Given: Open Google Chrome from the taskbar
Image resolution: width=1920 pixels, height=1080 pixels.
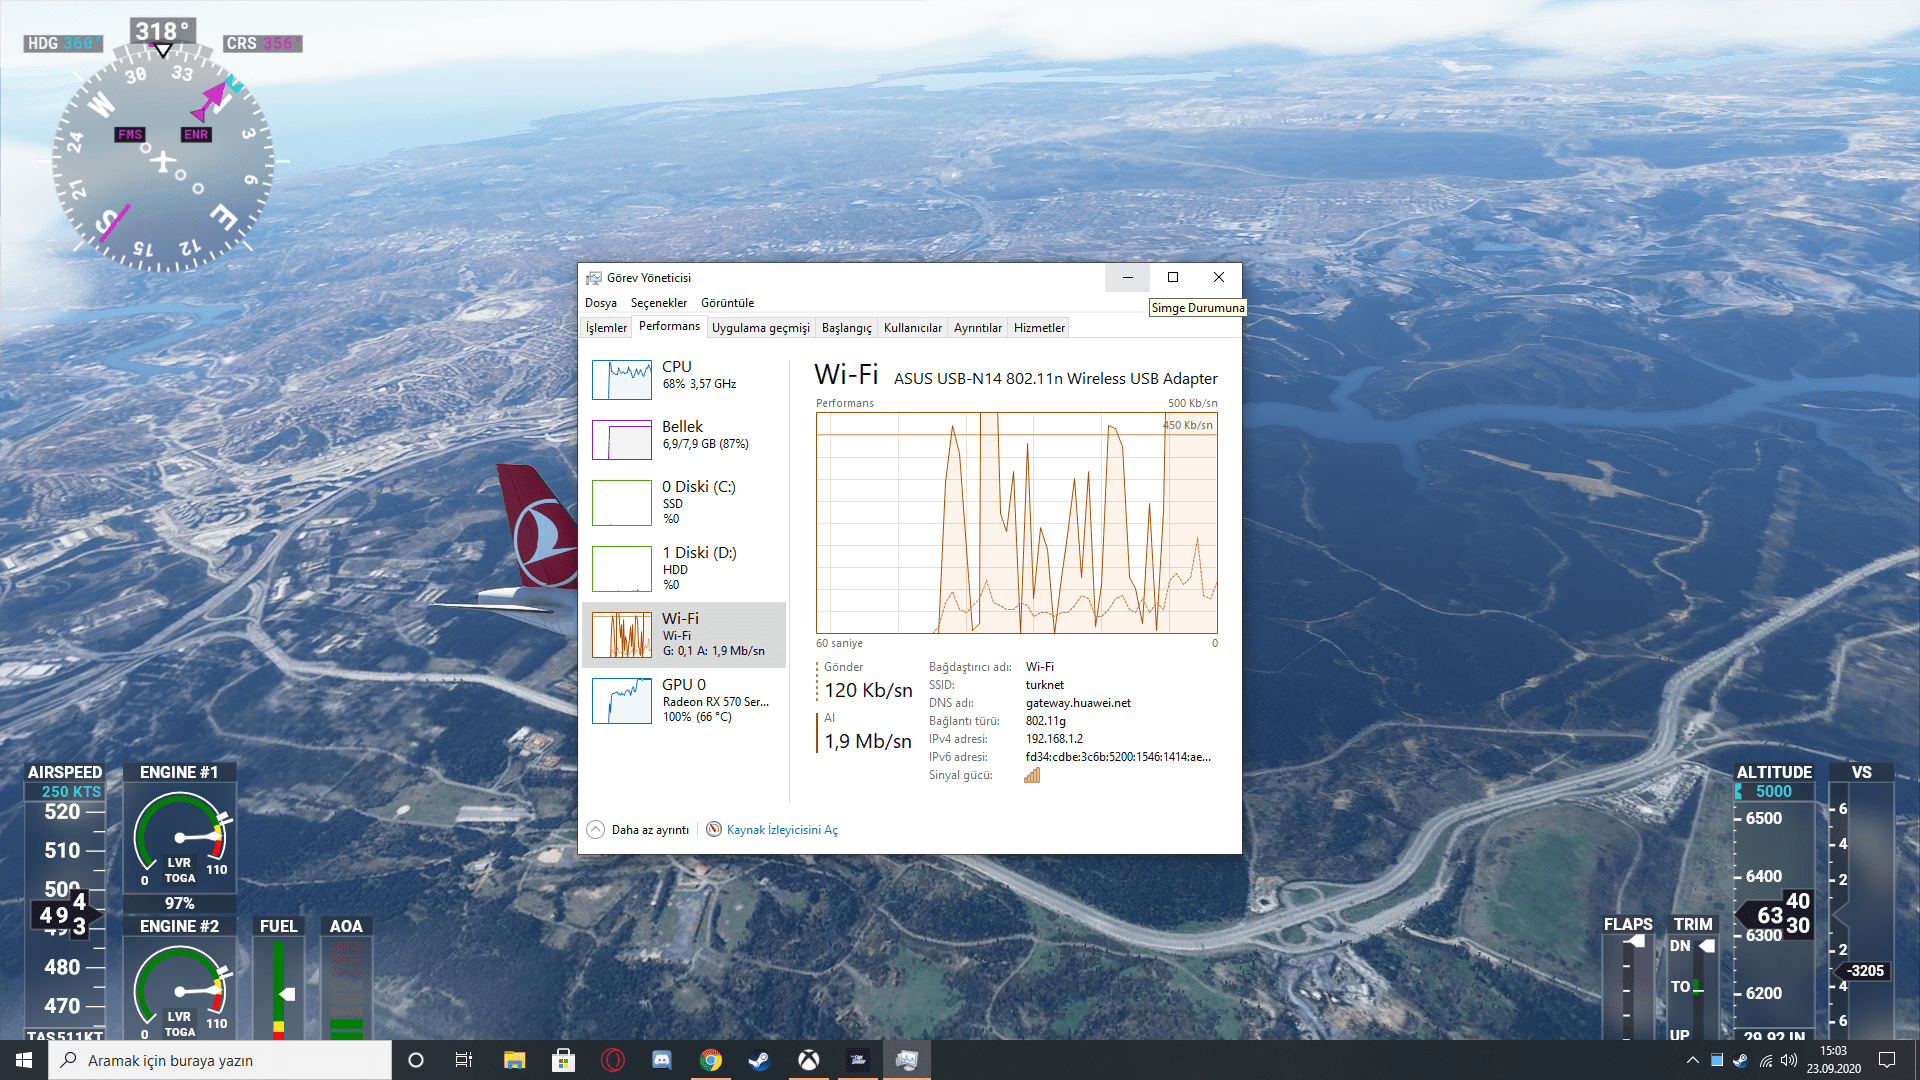Looking at the screenshot, I should tap(711, 1060).
